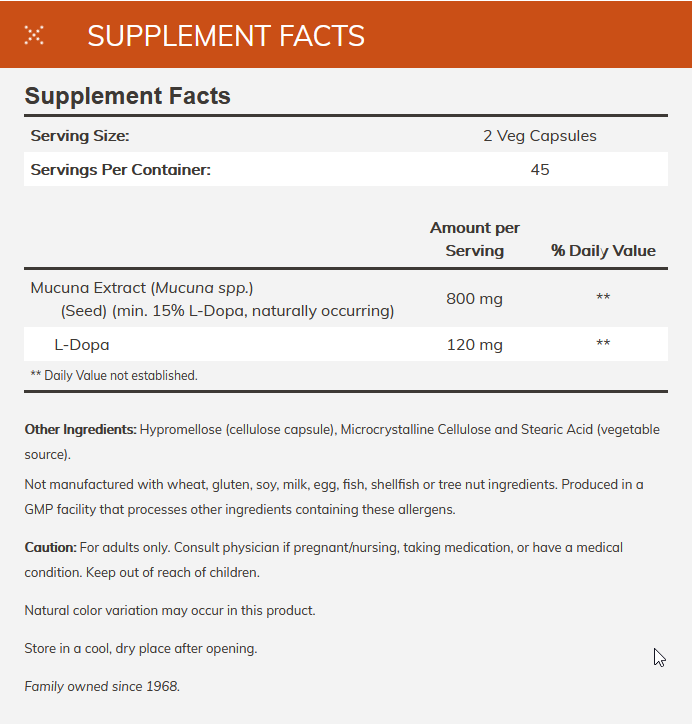Click the % Daily Value column header

[x=603, y=250]
